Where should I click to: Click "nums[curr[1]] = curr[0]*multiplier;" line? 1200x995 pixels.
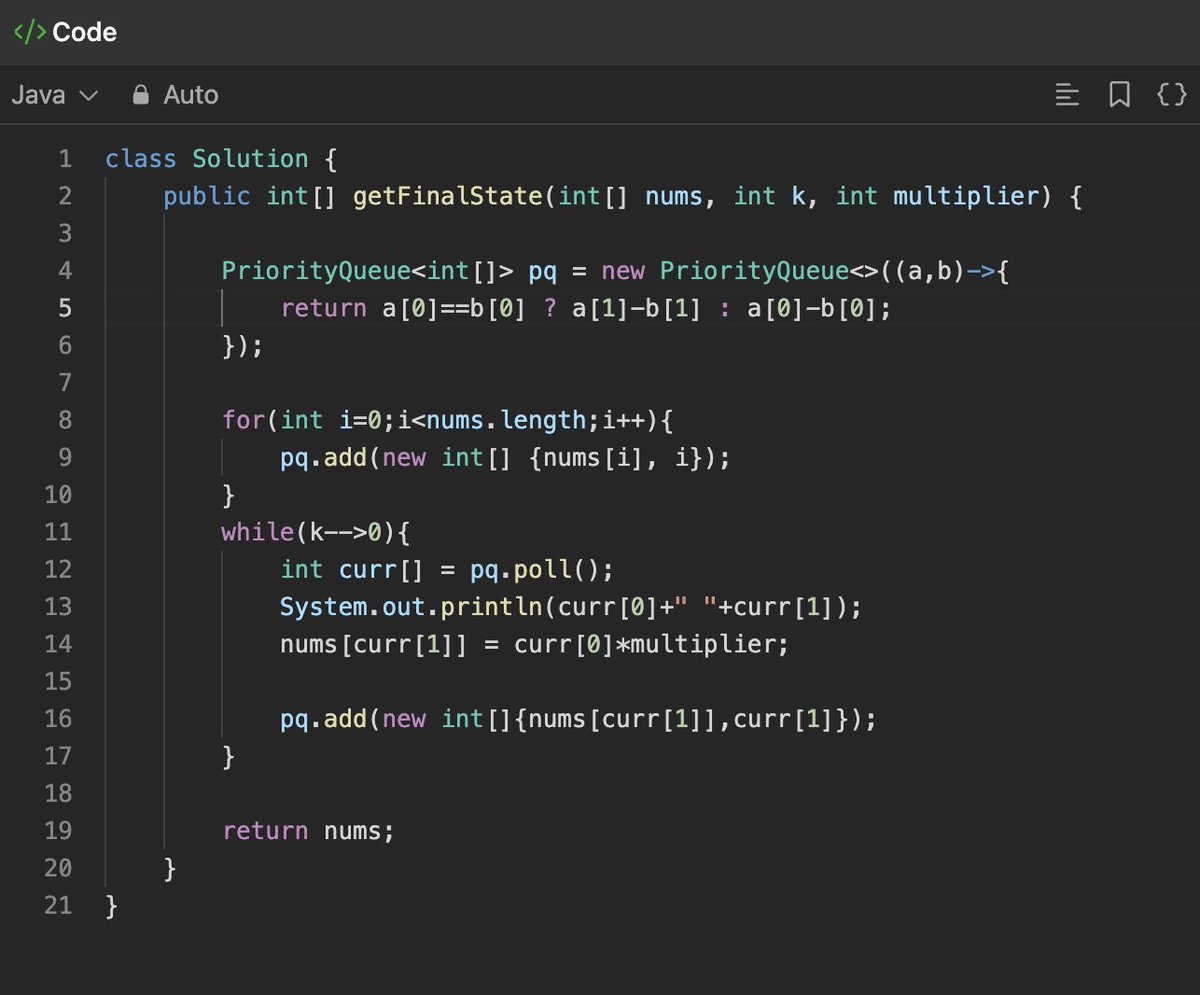pyautogui.click(x=535, y=644)
